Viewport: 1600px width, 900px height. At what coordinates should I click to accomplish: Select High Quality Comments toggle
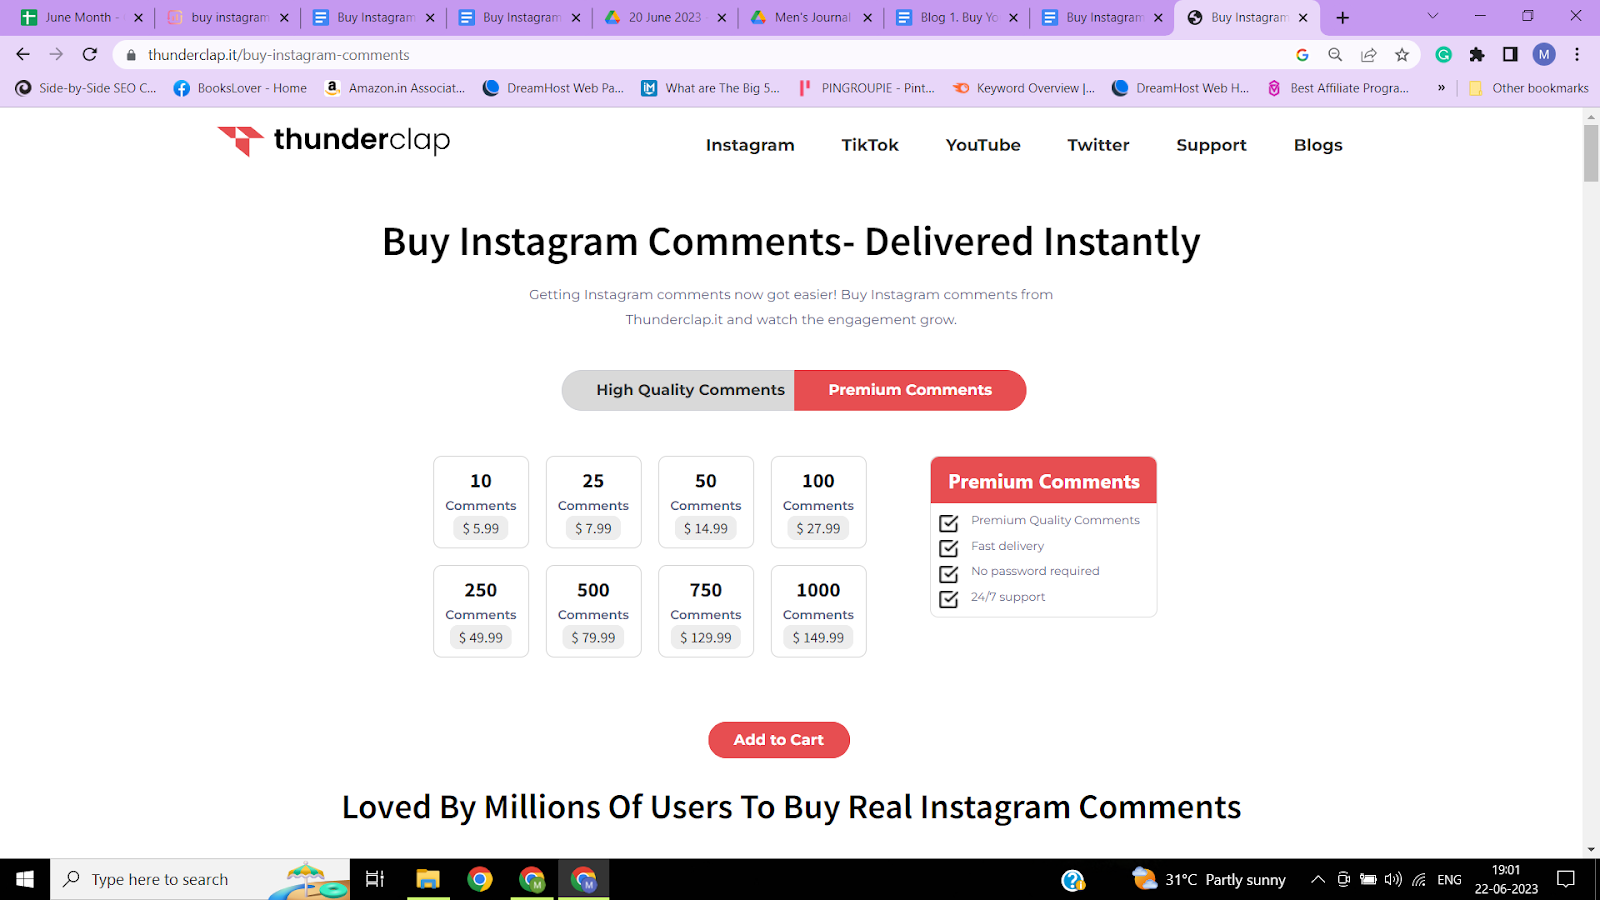[x=679, y=390]
